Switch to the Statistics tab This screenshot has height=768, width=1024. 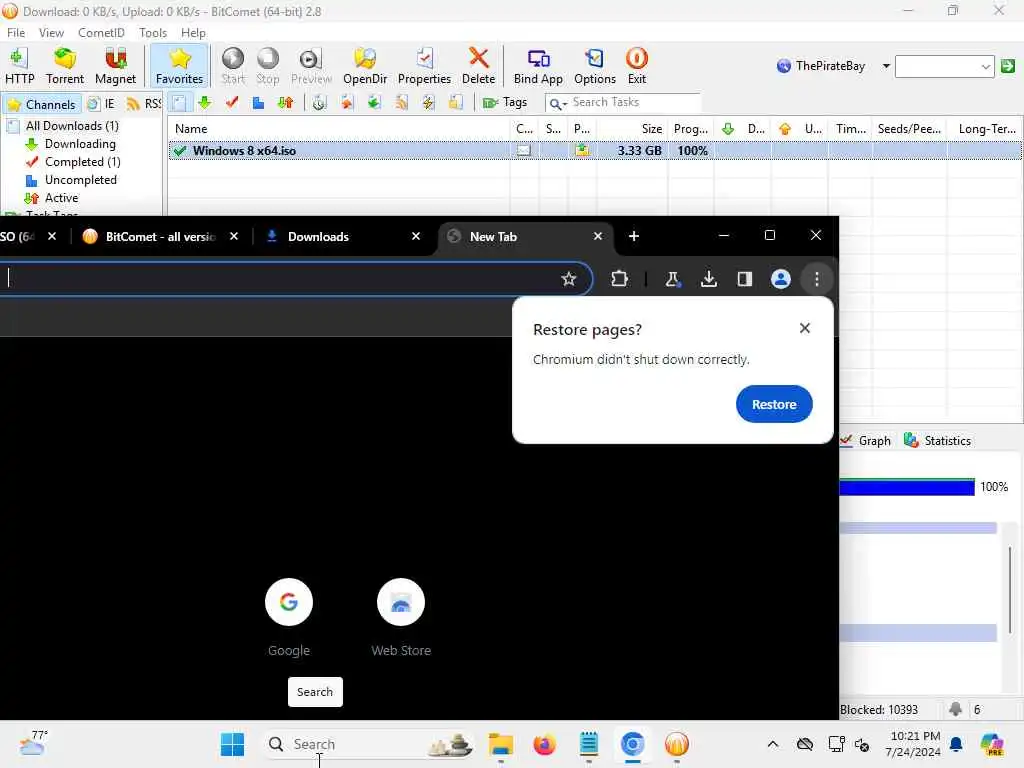click(x=938, y=441)
